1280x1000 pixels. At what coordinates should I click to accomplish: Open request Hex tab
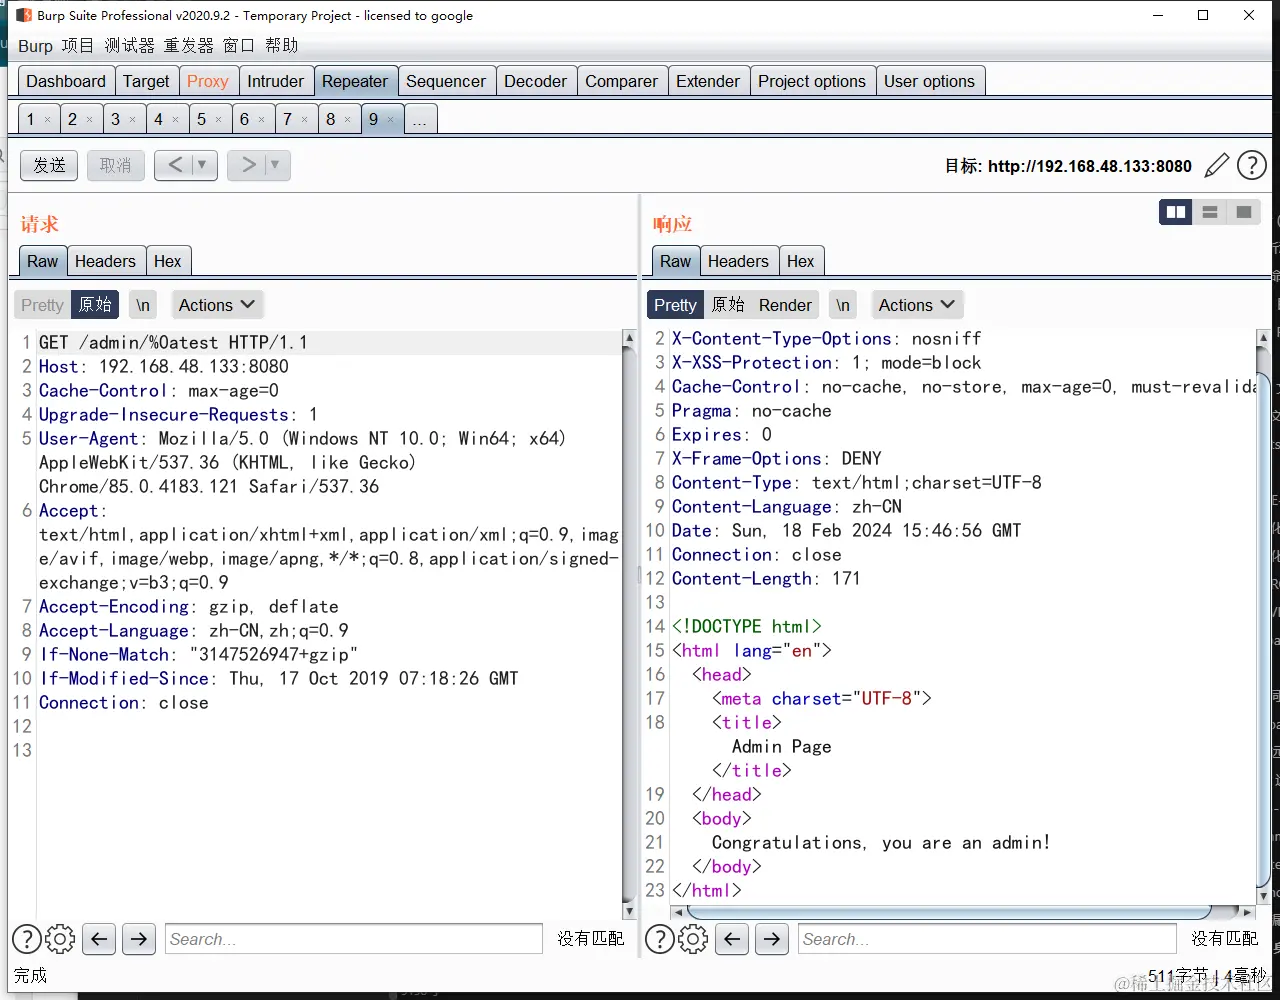pyautogui.click(x=168, y=261)
